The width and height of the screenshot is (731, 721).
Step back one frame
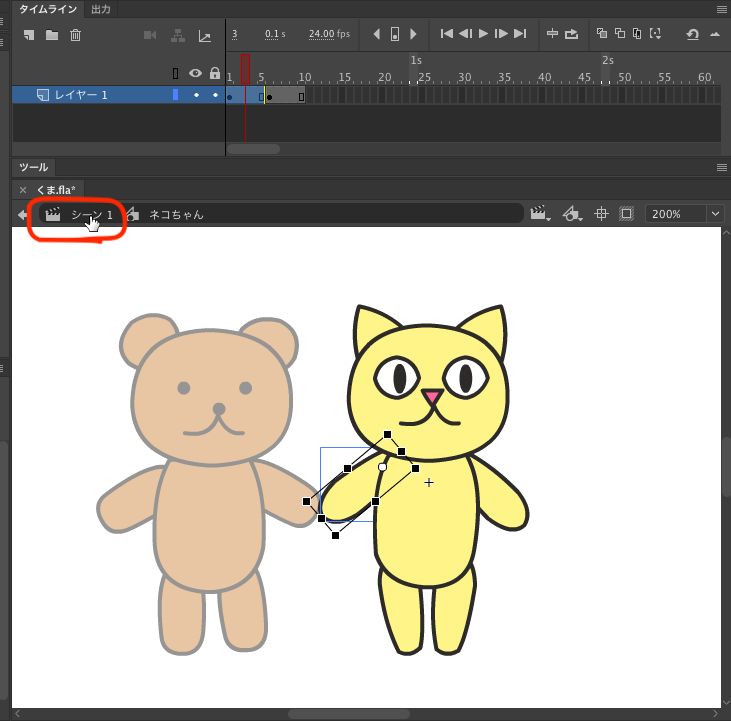465,34
